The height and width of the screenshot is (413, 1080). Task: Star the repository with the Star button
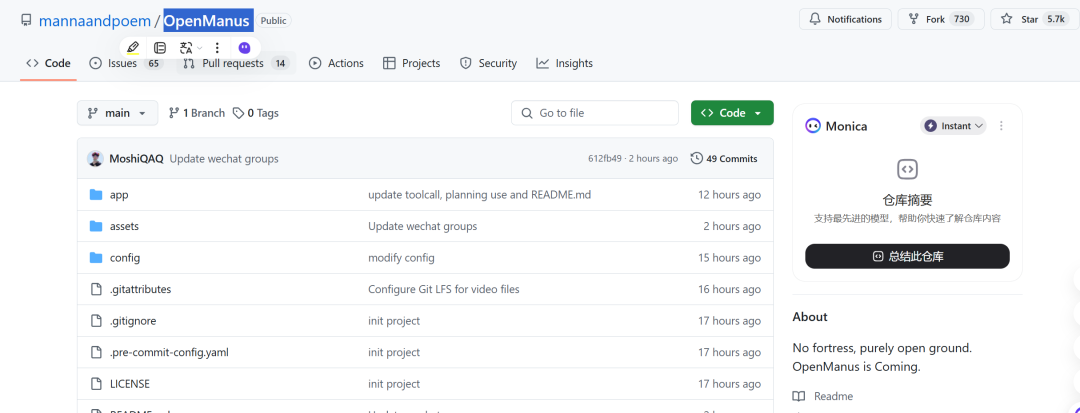pos(1035,19)
